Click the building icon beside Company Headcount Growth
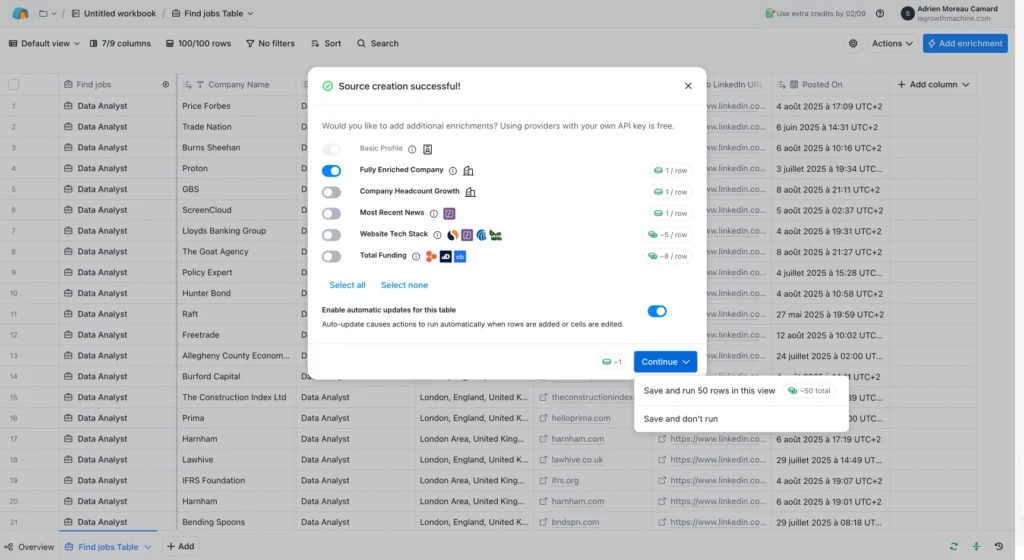1024x560 pixels. 470,192
